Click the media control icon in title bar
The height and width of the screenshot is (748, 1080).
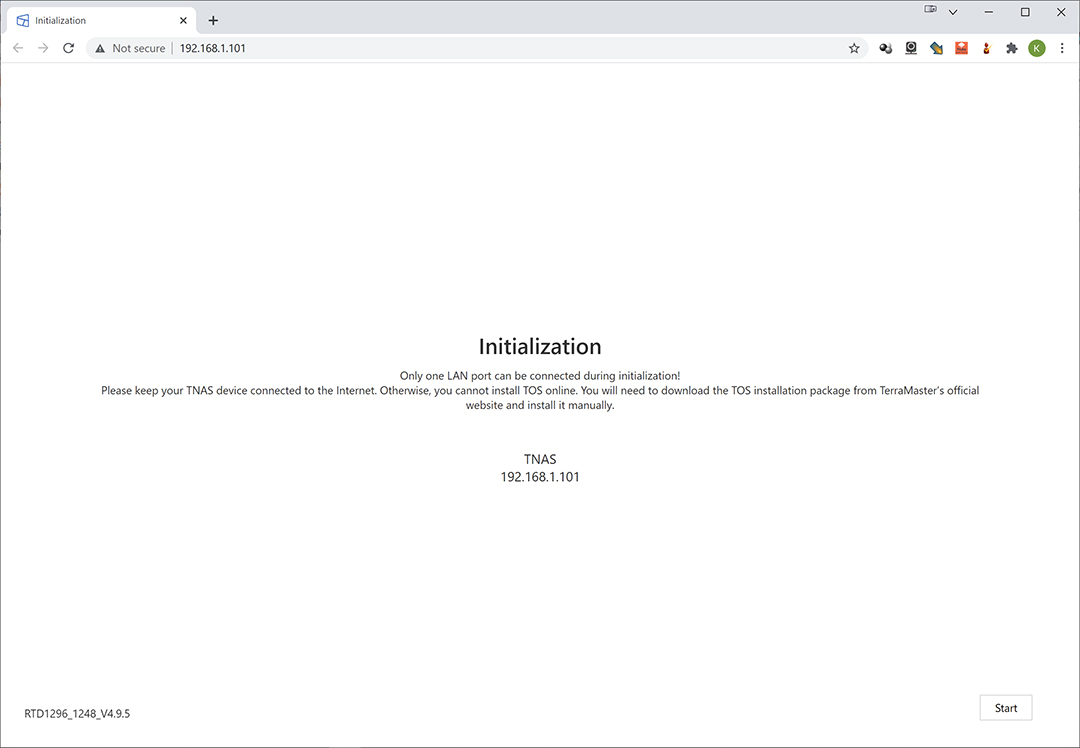pos(931,9)
